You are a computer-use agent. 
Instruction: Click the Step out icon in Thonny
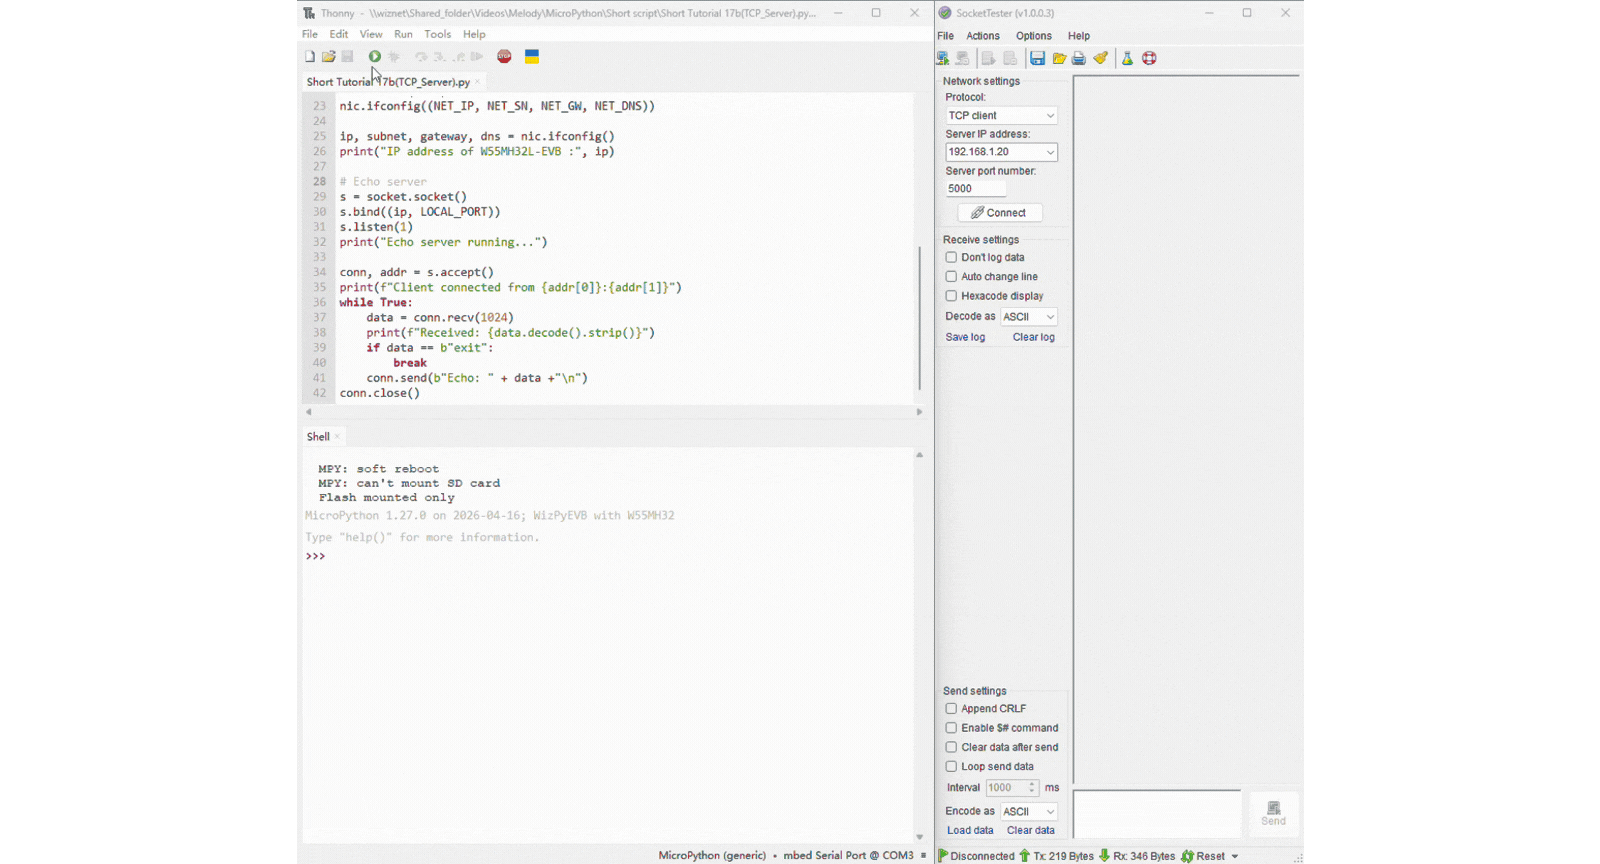tap(458, 57)
